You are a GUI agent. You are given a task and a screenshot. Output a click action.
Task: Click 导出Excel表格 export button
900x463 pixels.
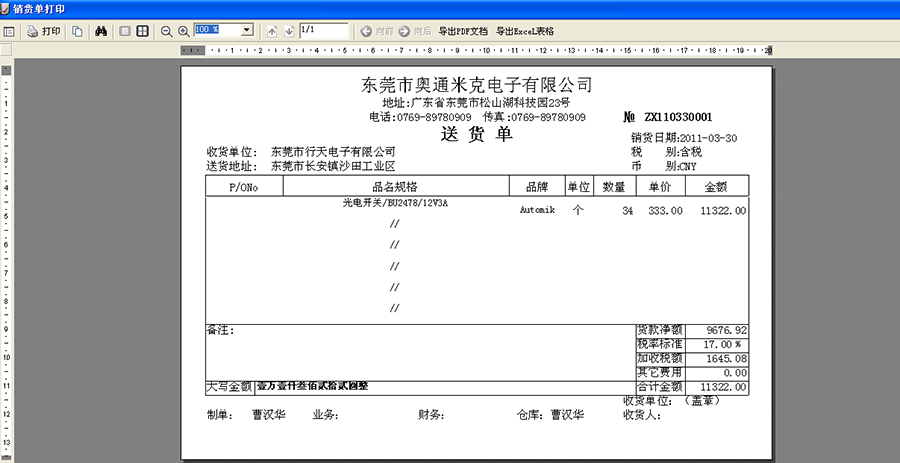point(525,32)
